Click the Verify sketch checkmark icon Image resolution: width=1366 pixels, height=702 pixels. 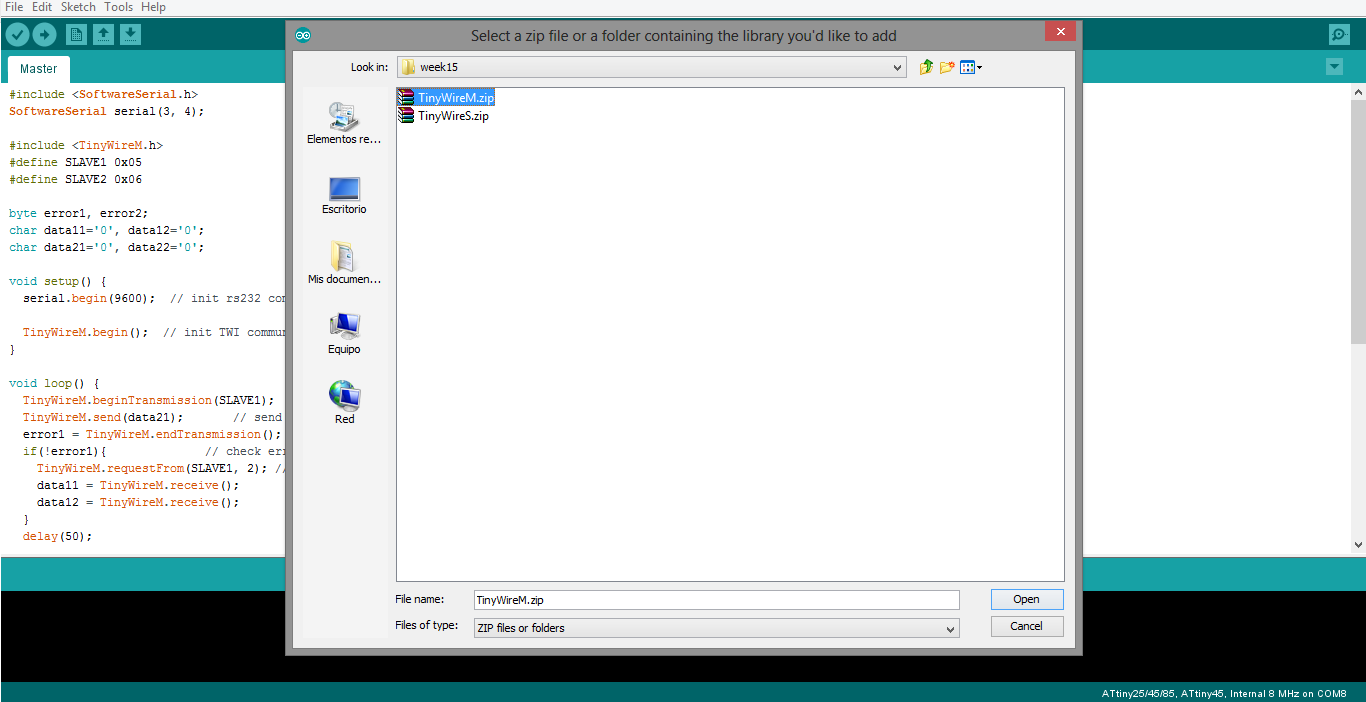(x=18, y=35)
